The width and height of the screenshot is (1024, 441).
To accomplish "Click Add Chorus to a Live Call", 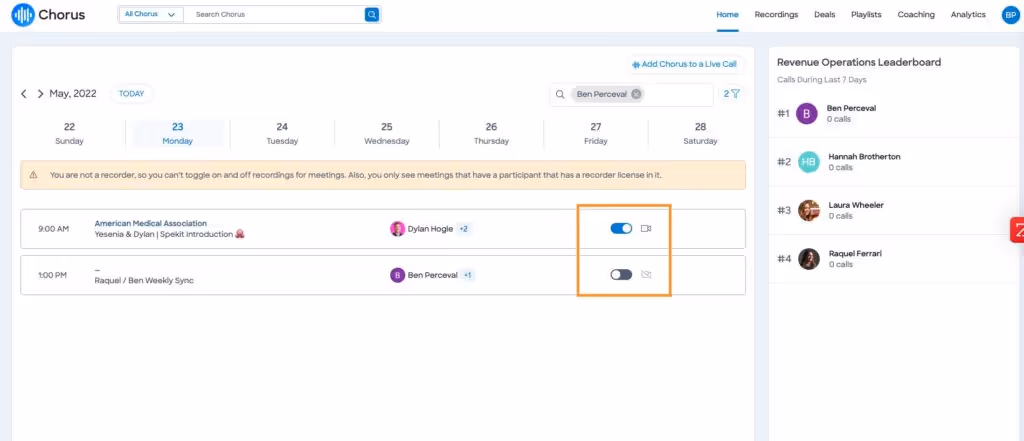I will [x=684, y=65].
